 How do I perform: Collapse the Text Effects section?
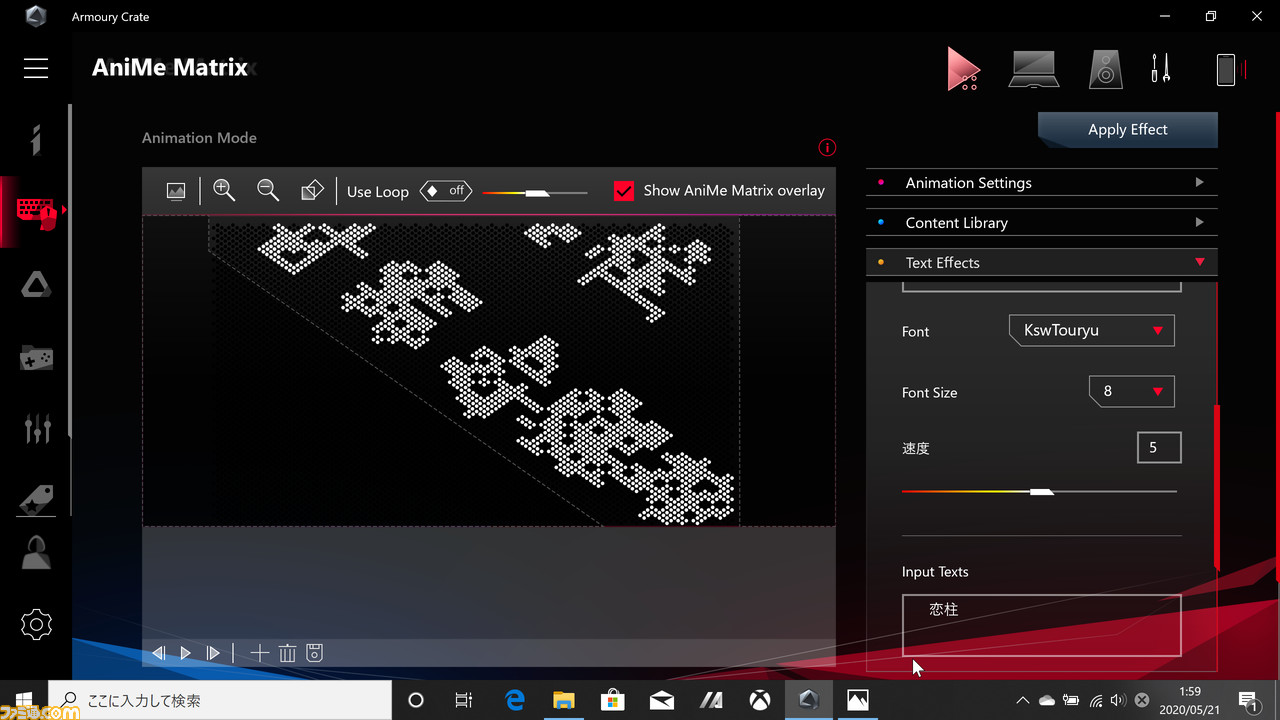pyautogui.click(x=1041, y=263)
